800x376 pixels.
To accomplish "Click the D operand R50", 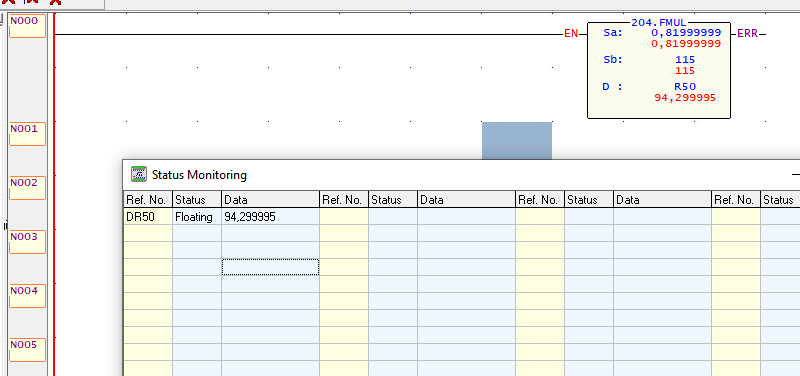I will point(685,87).
